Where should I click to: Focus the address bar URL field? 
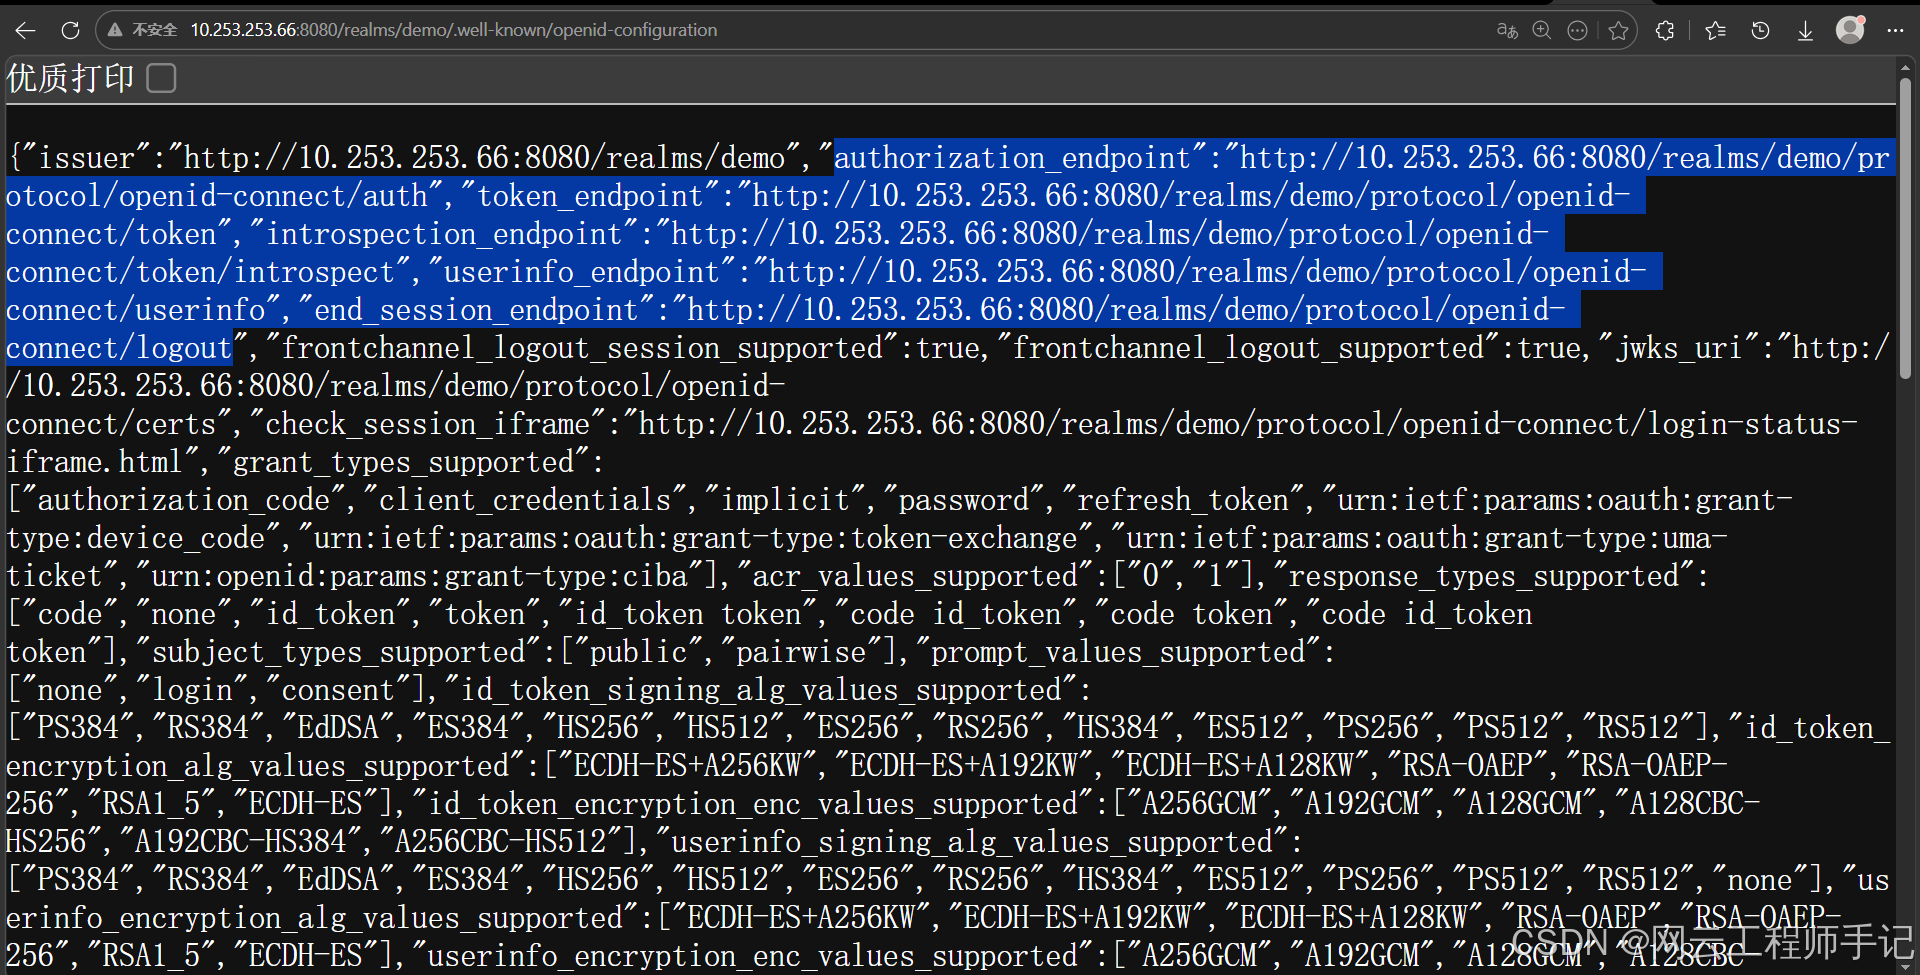(800, 30)
